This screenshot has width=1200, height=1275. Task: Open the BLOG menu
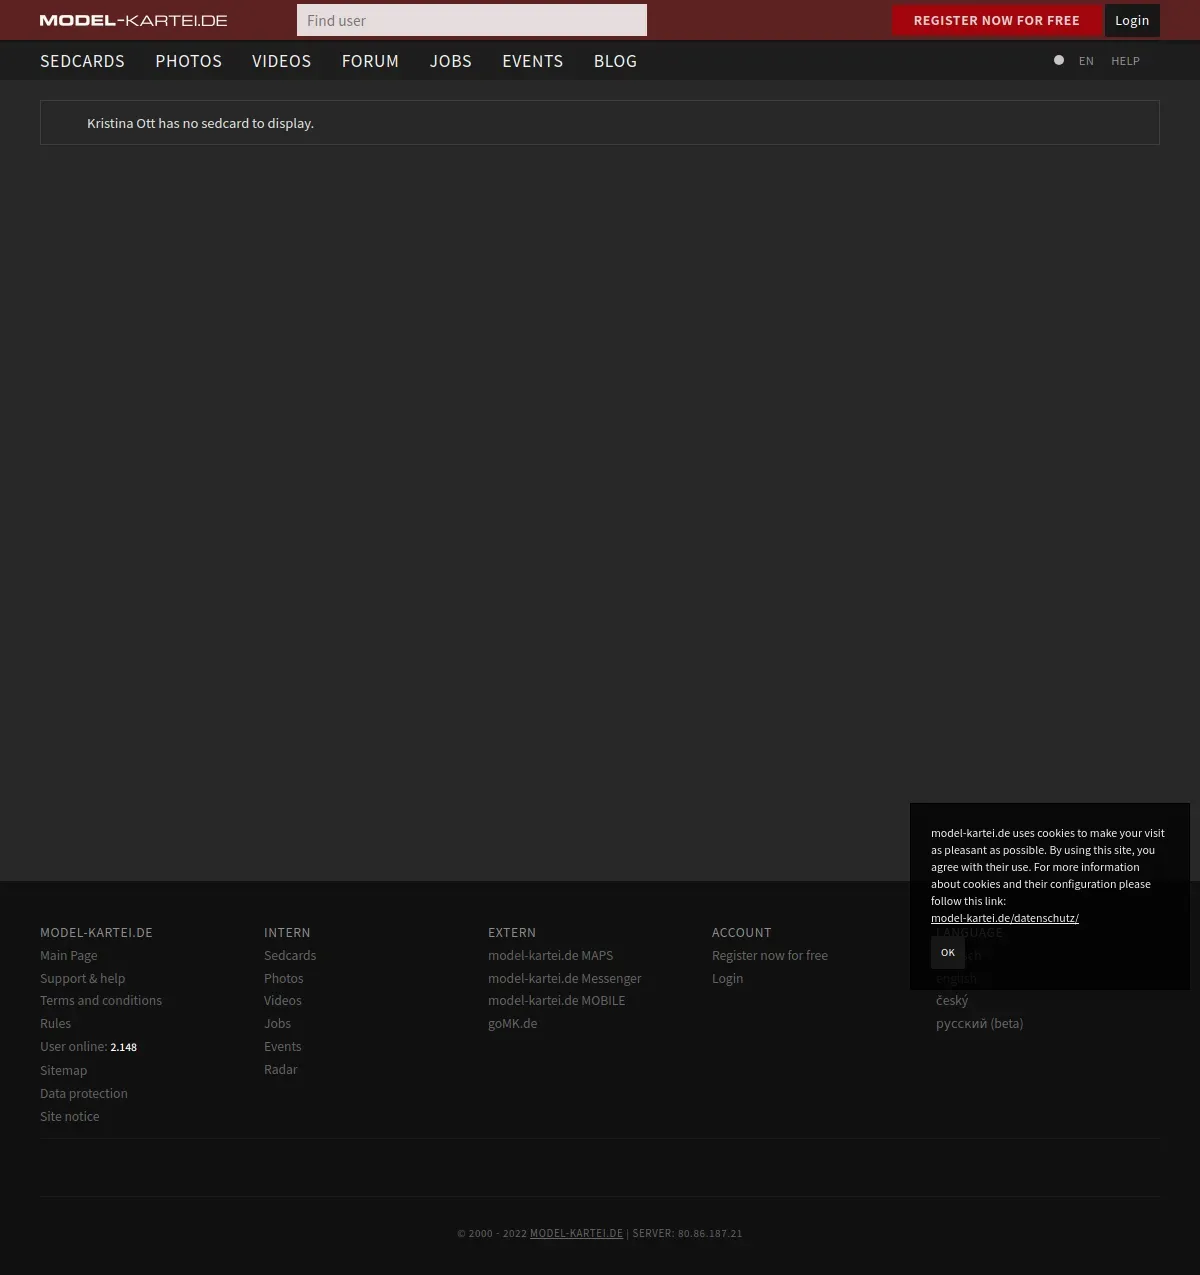point(615,61)
